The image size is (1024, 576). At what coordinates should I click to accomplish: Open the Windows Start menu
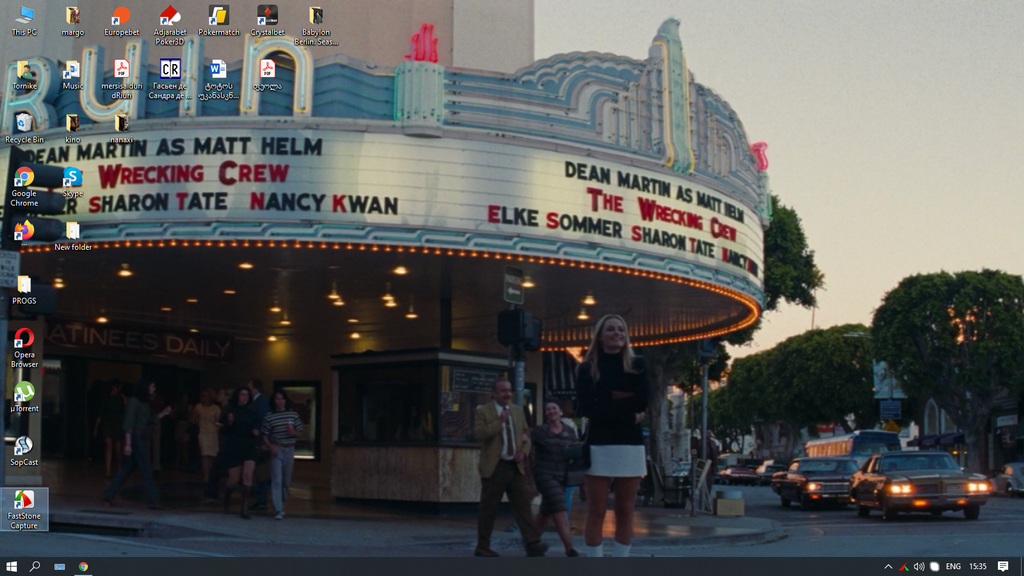11,566
